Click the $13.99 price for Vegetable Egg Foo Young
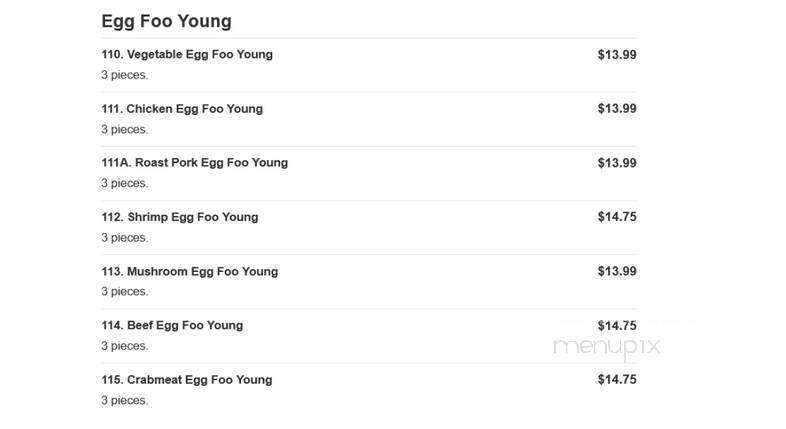The width and height of the screenshot is (786, 429). tap(616, 55)
